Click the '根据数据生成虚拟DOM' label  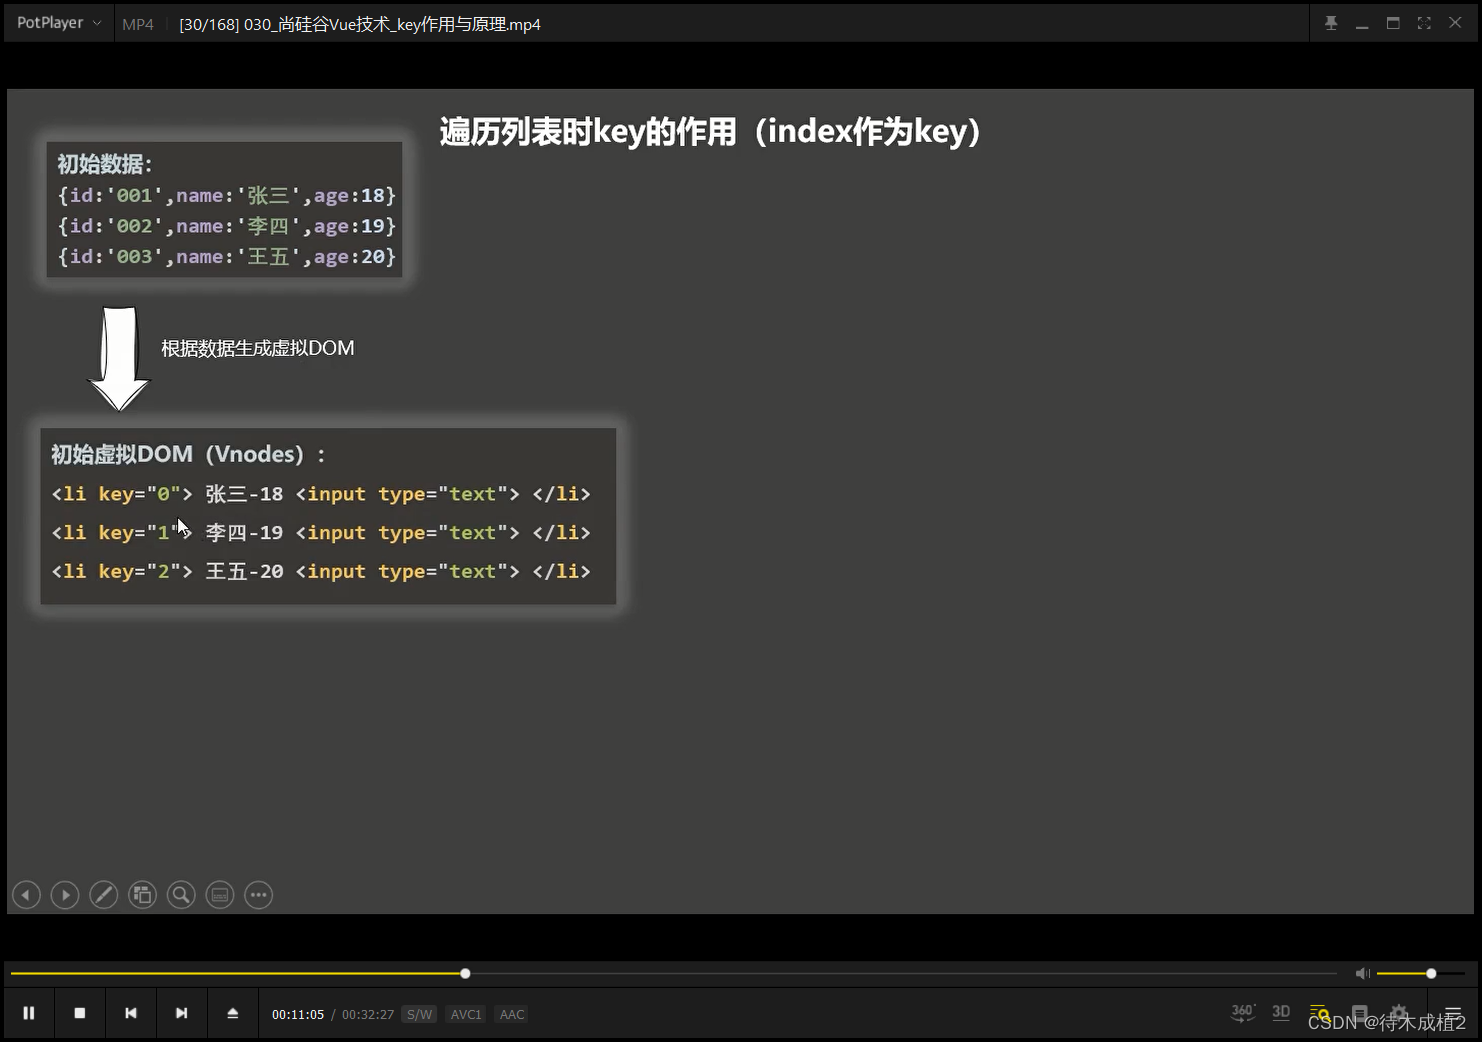point(258,348)
